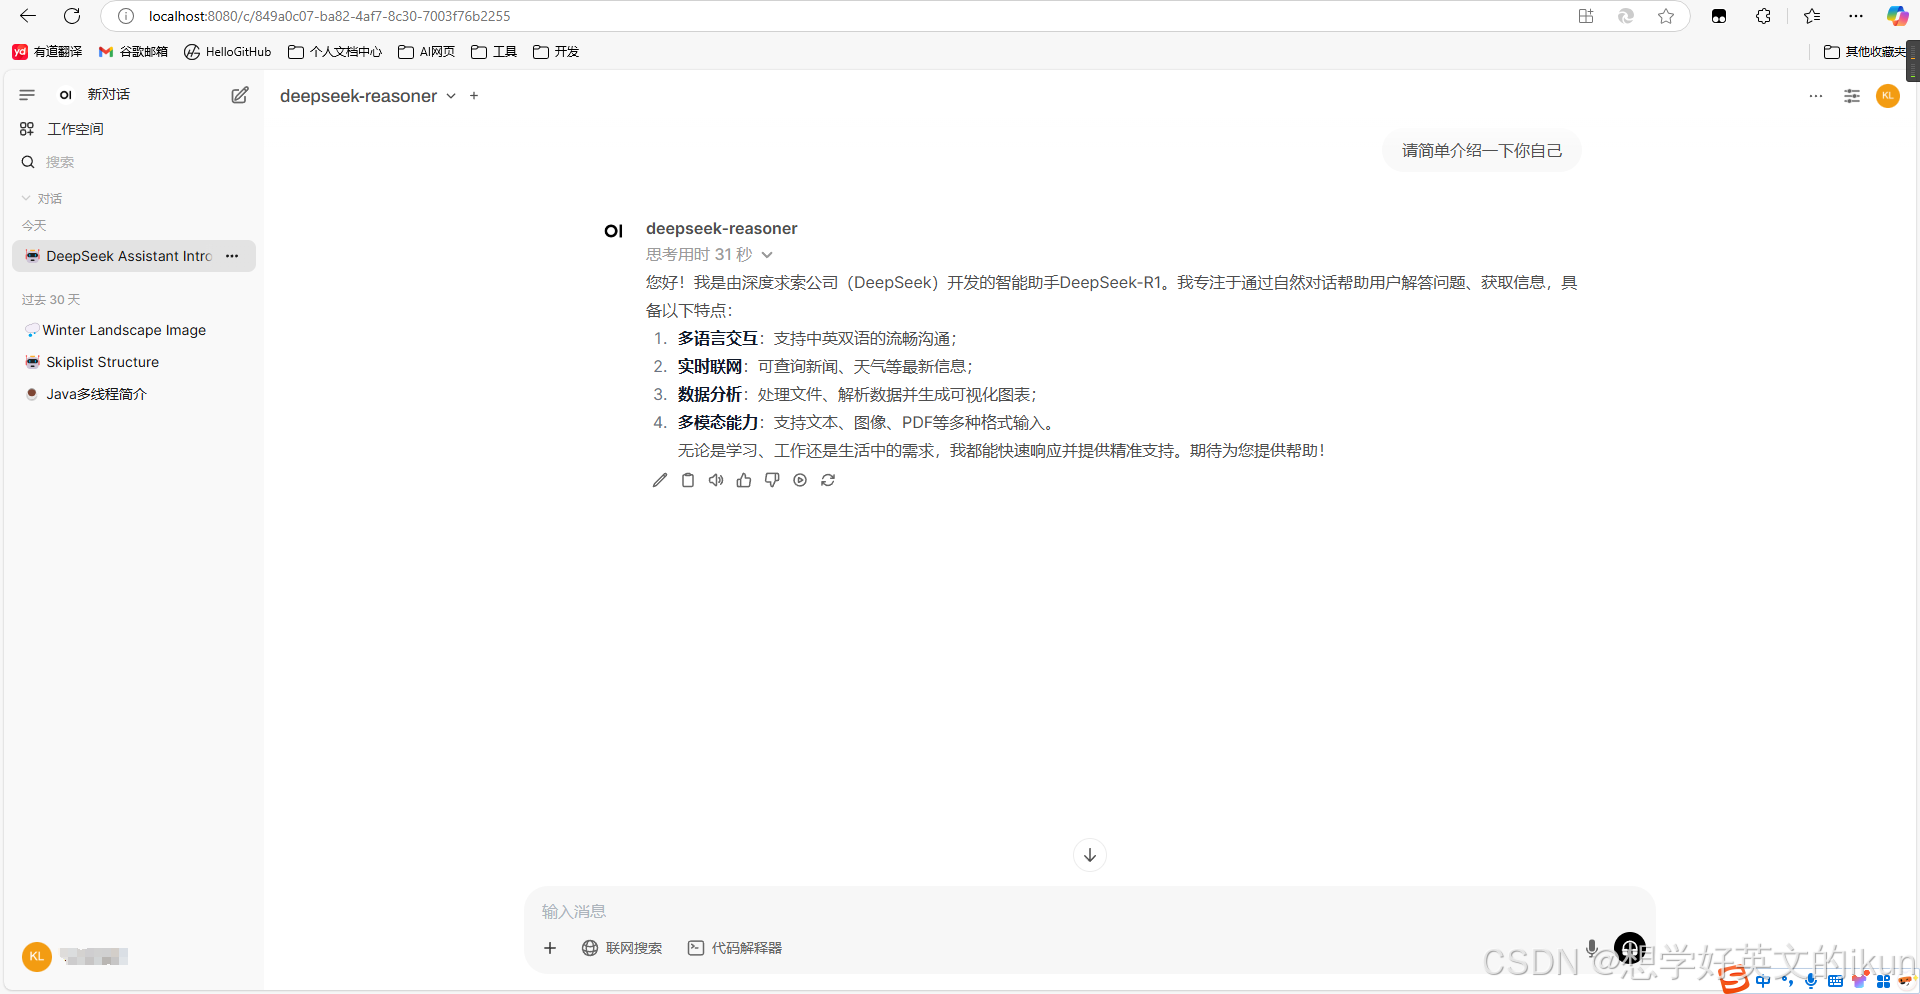View site information icon in address bar
1920x994 pixels.
click(x=126, y=16)
